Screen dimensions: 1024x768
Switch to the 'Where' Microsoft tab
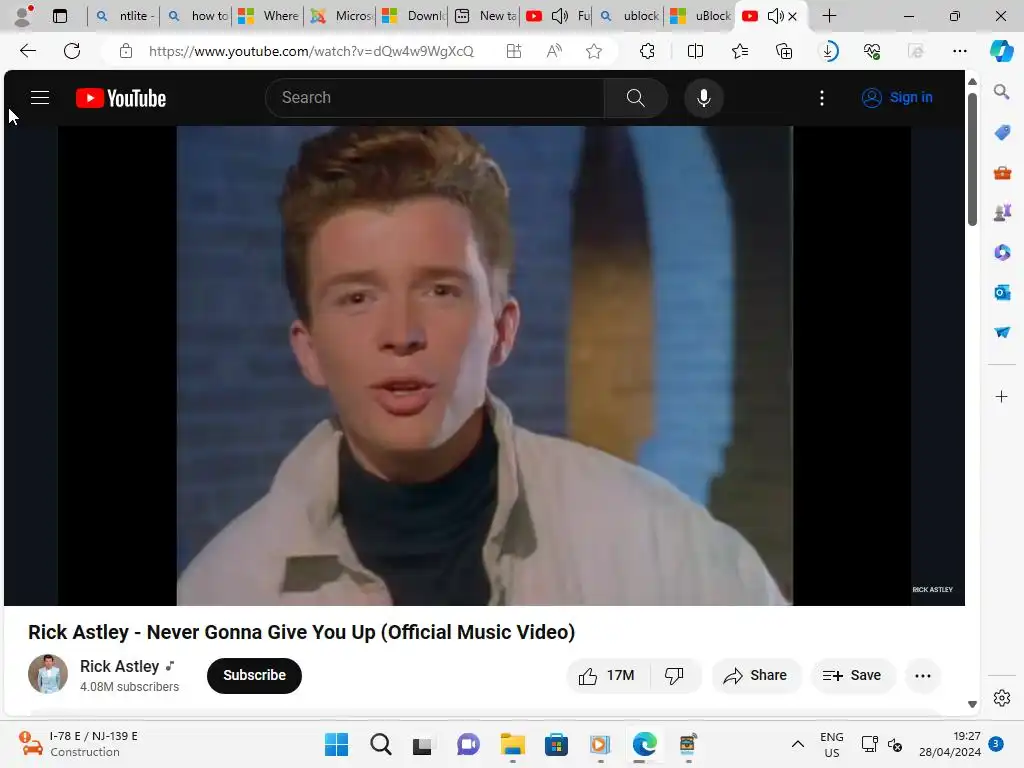[268, 16]
